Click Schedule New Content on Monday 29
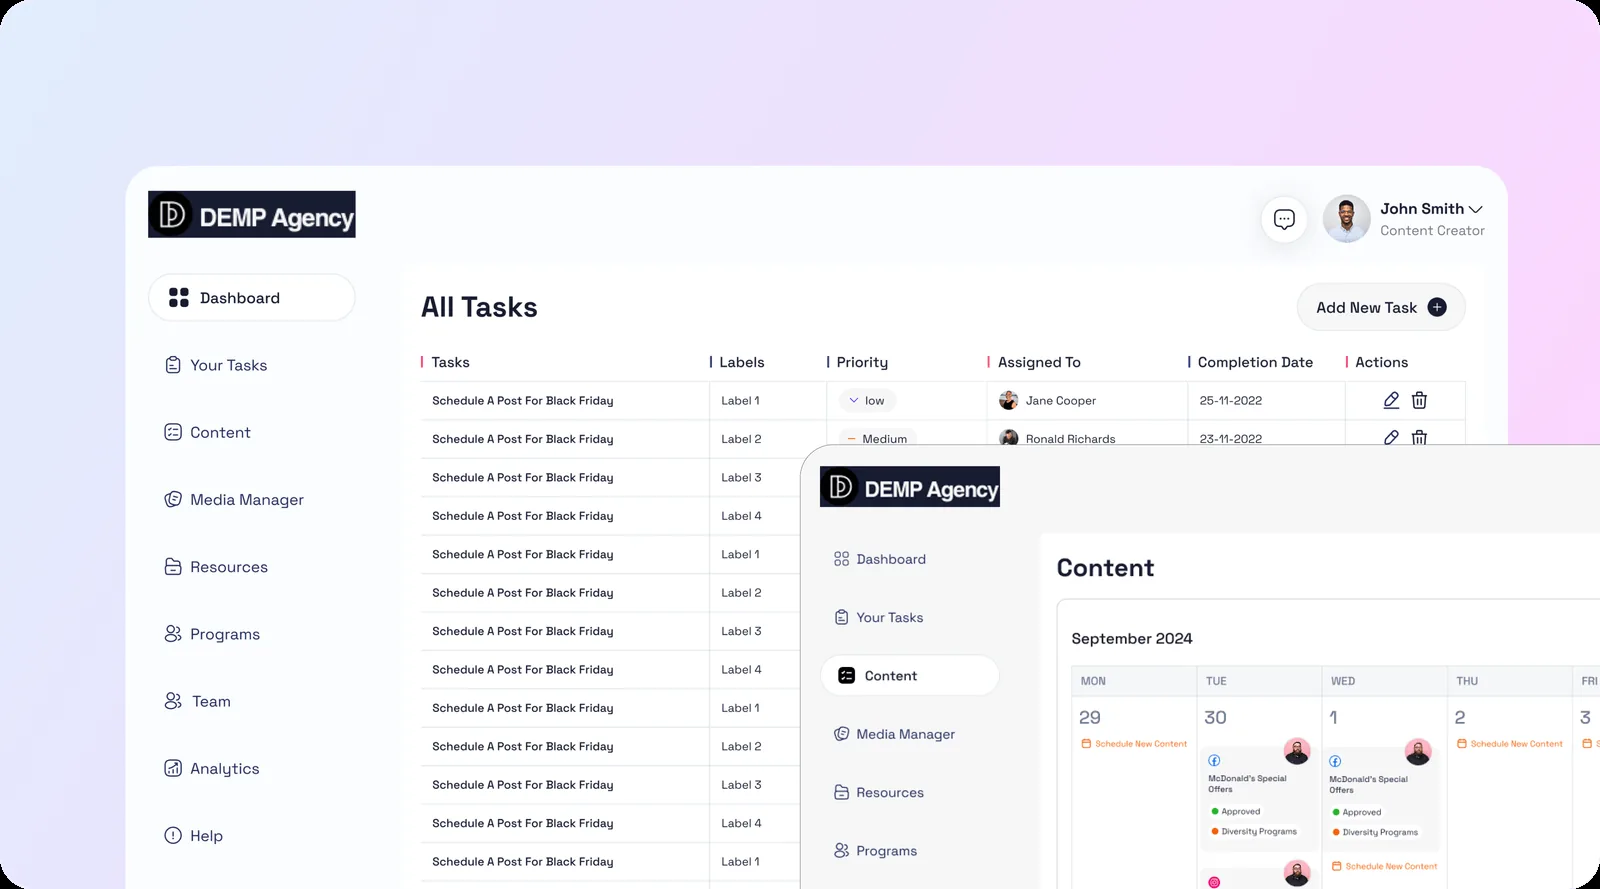Viewport: 1600px width, 889px height. pos(1134,744)
